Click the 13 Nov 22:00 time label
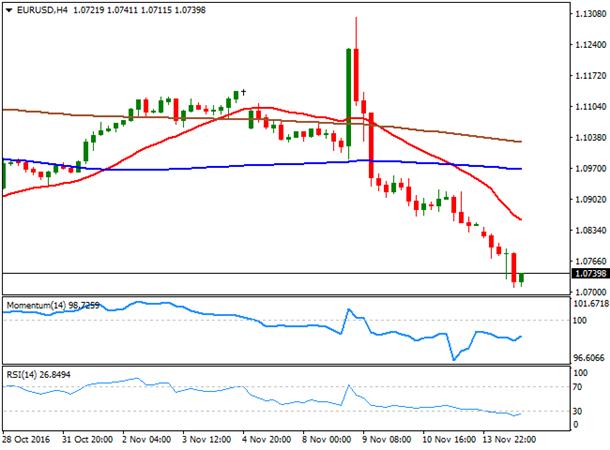The image size is (610, 450). (509, 439)
